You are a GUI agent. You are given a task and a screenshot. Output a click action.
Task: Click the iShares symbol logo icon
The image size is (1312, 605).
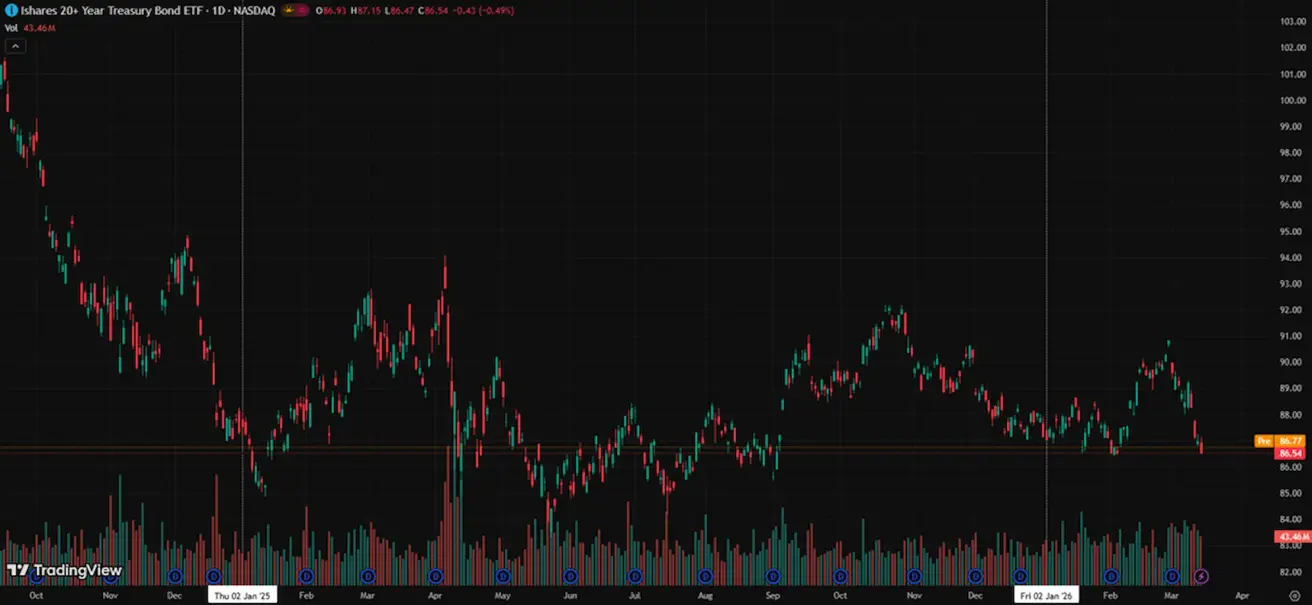[12, 10]
